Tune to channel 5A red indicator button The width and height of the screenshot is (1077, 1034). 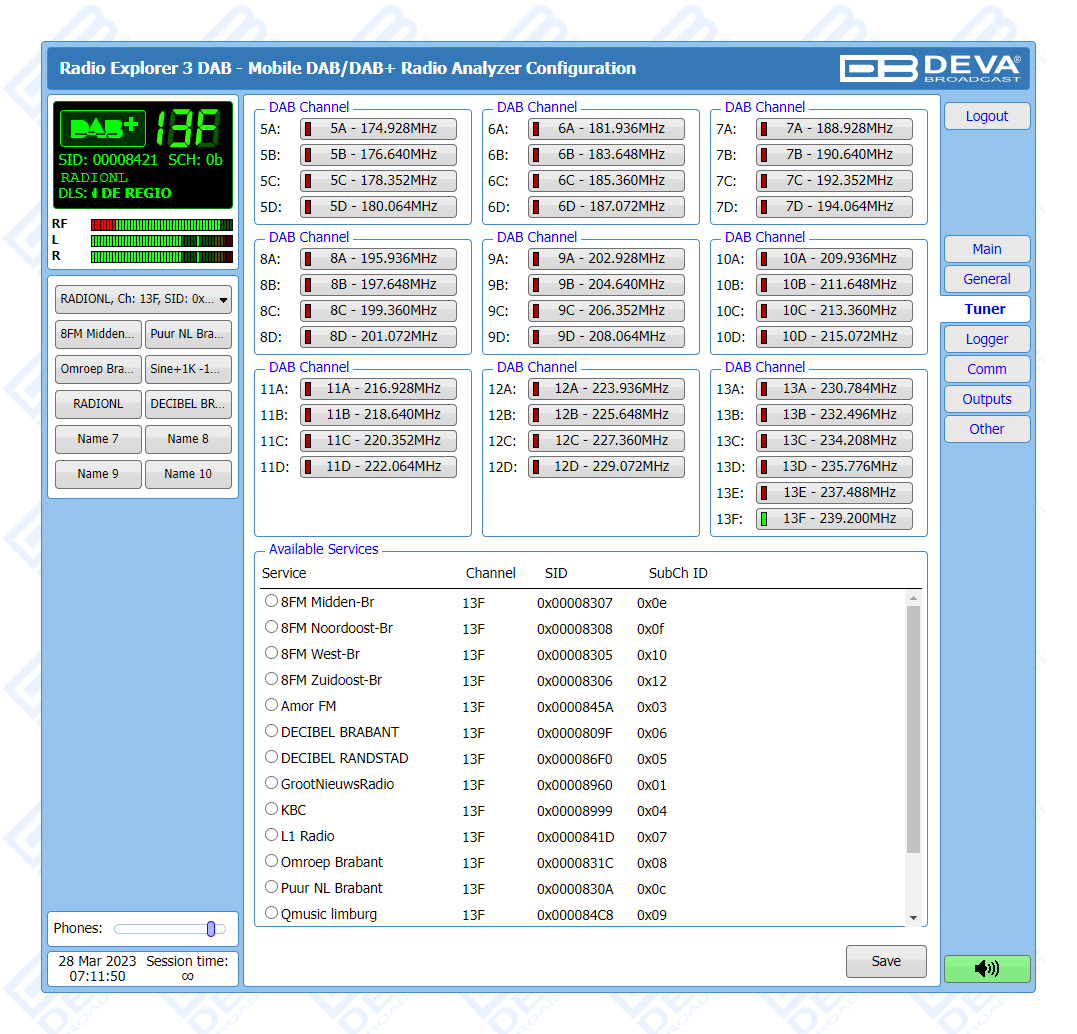[x=378, y=129]
